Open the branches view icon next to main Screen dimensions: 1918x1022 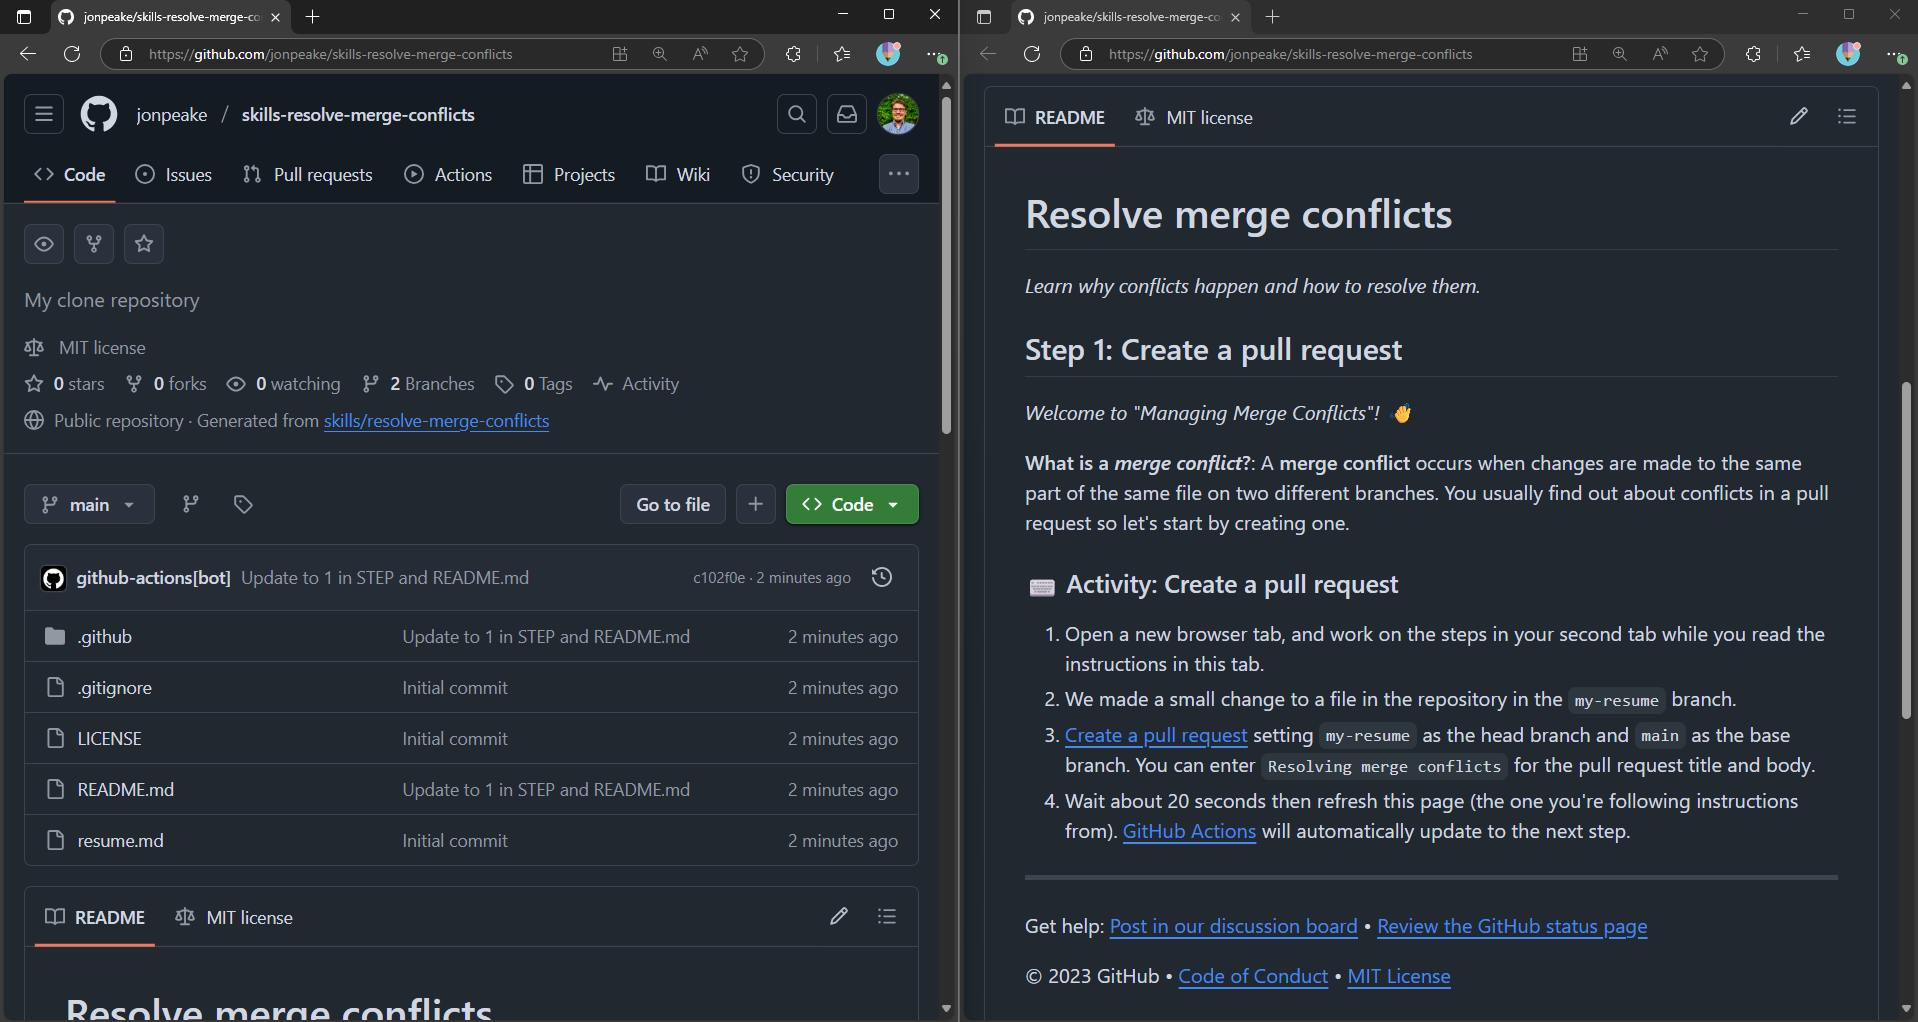click(x=190, y=504)
